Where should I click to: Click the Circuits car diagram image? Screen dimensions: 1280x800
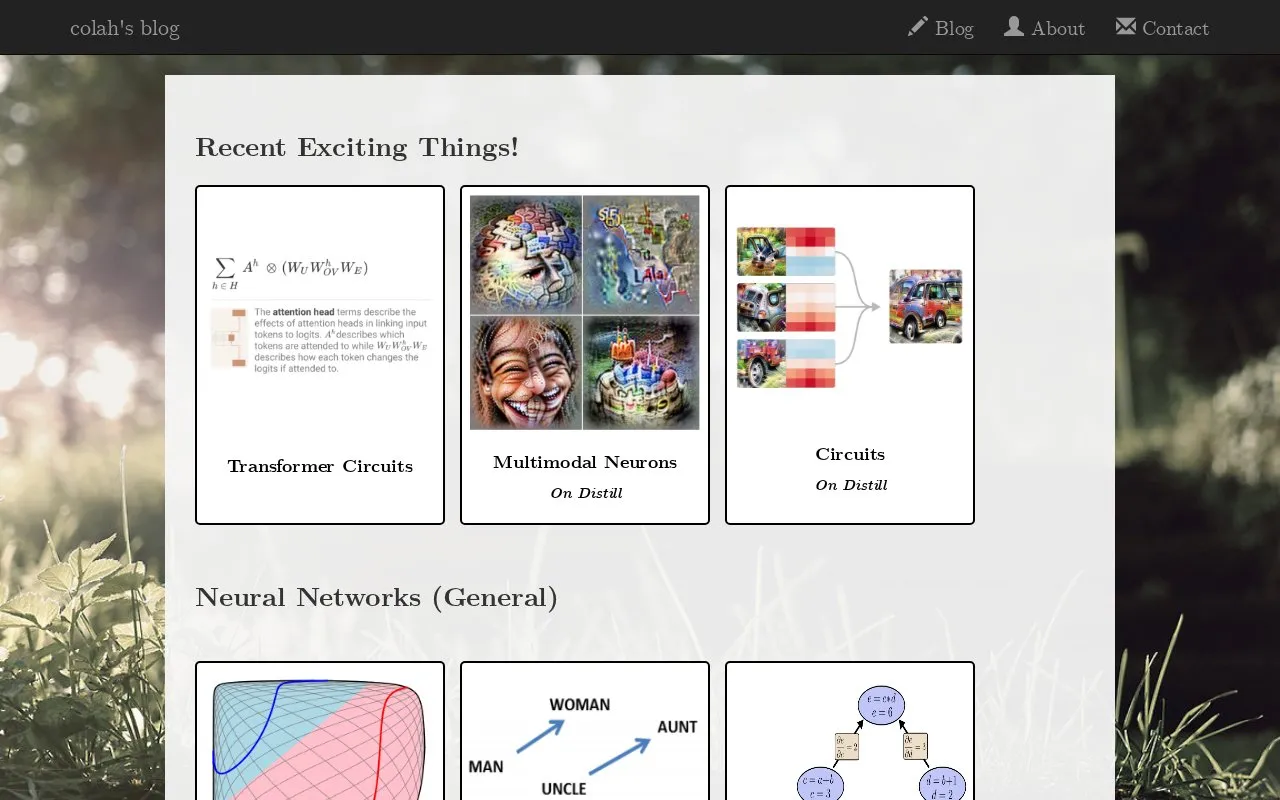(x=850, y=308)
